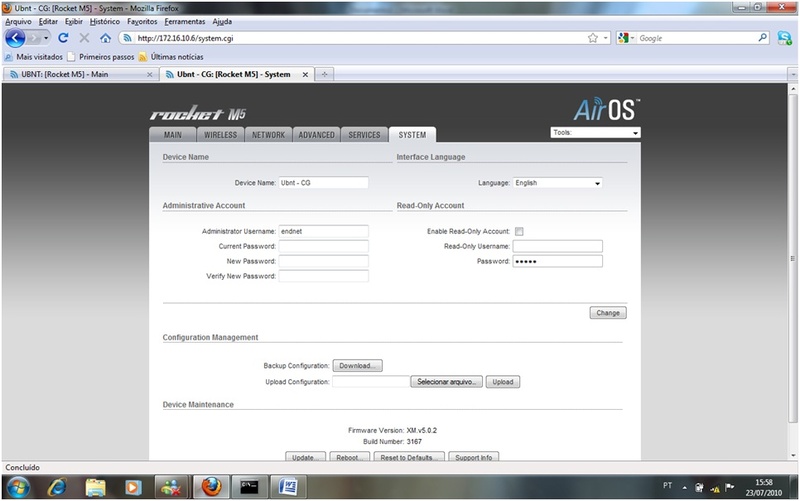Click the Device Name input field
Image resolution: width=800 pixels, height=501 pixels.
coord(323,183)
